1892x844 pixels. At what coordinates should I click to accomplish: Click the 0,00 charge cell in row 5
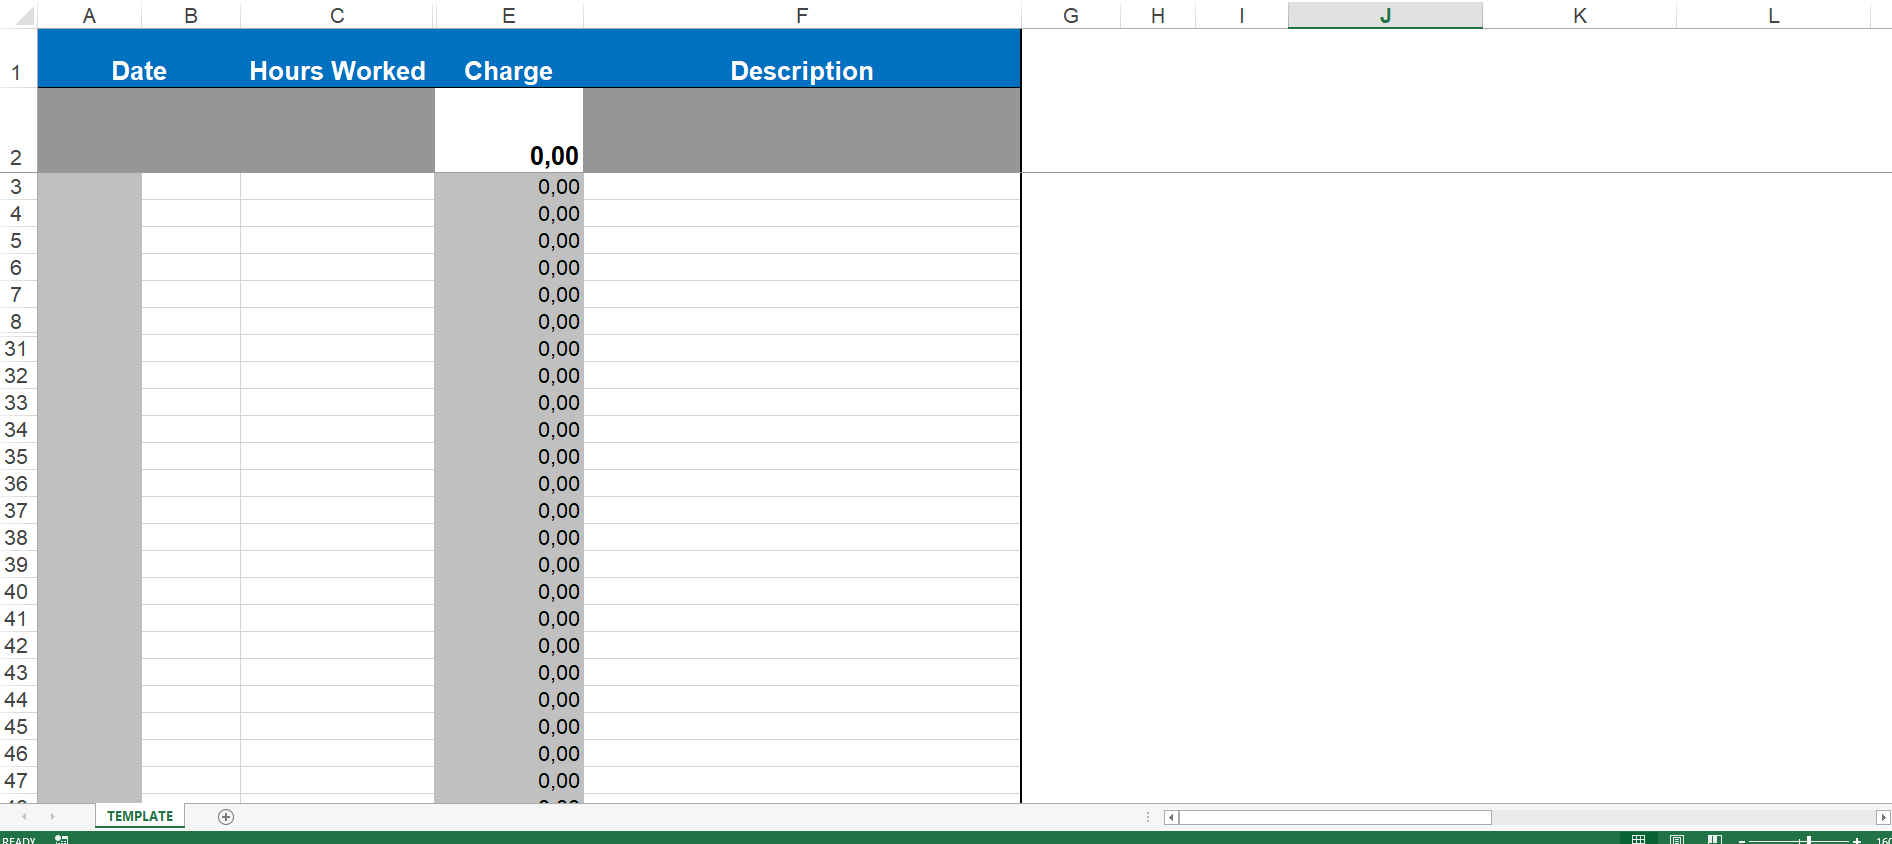pyautogui.click(x=509, y=240)
